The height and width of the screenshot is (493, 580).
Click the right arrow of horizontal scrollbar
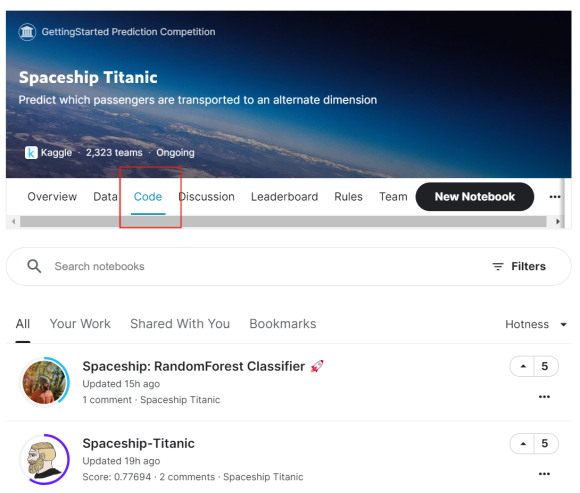558,222
